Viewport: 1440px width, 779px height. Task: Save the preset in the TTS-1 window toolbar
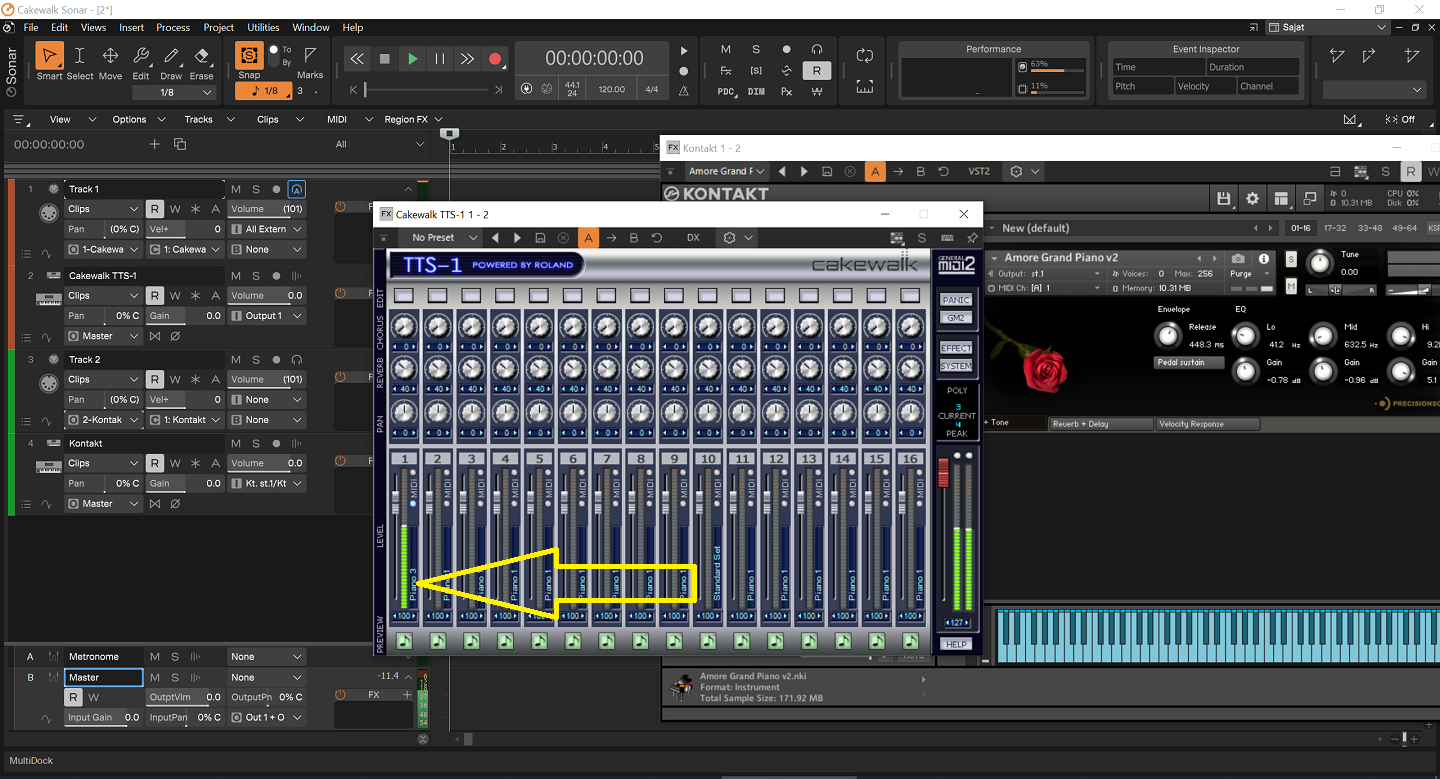[x=540, y=238]
